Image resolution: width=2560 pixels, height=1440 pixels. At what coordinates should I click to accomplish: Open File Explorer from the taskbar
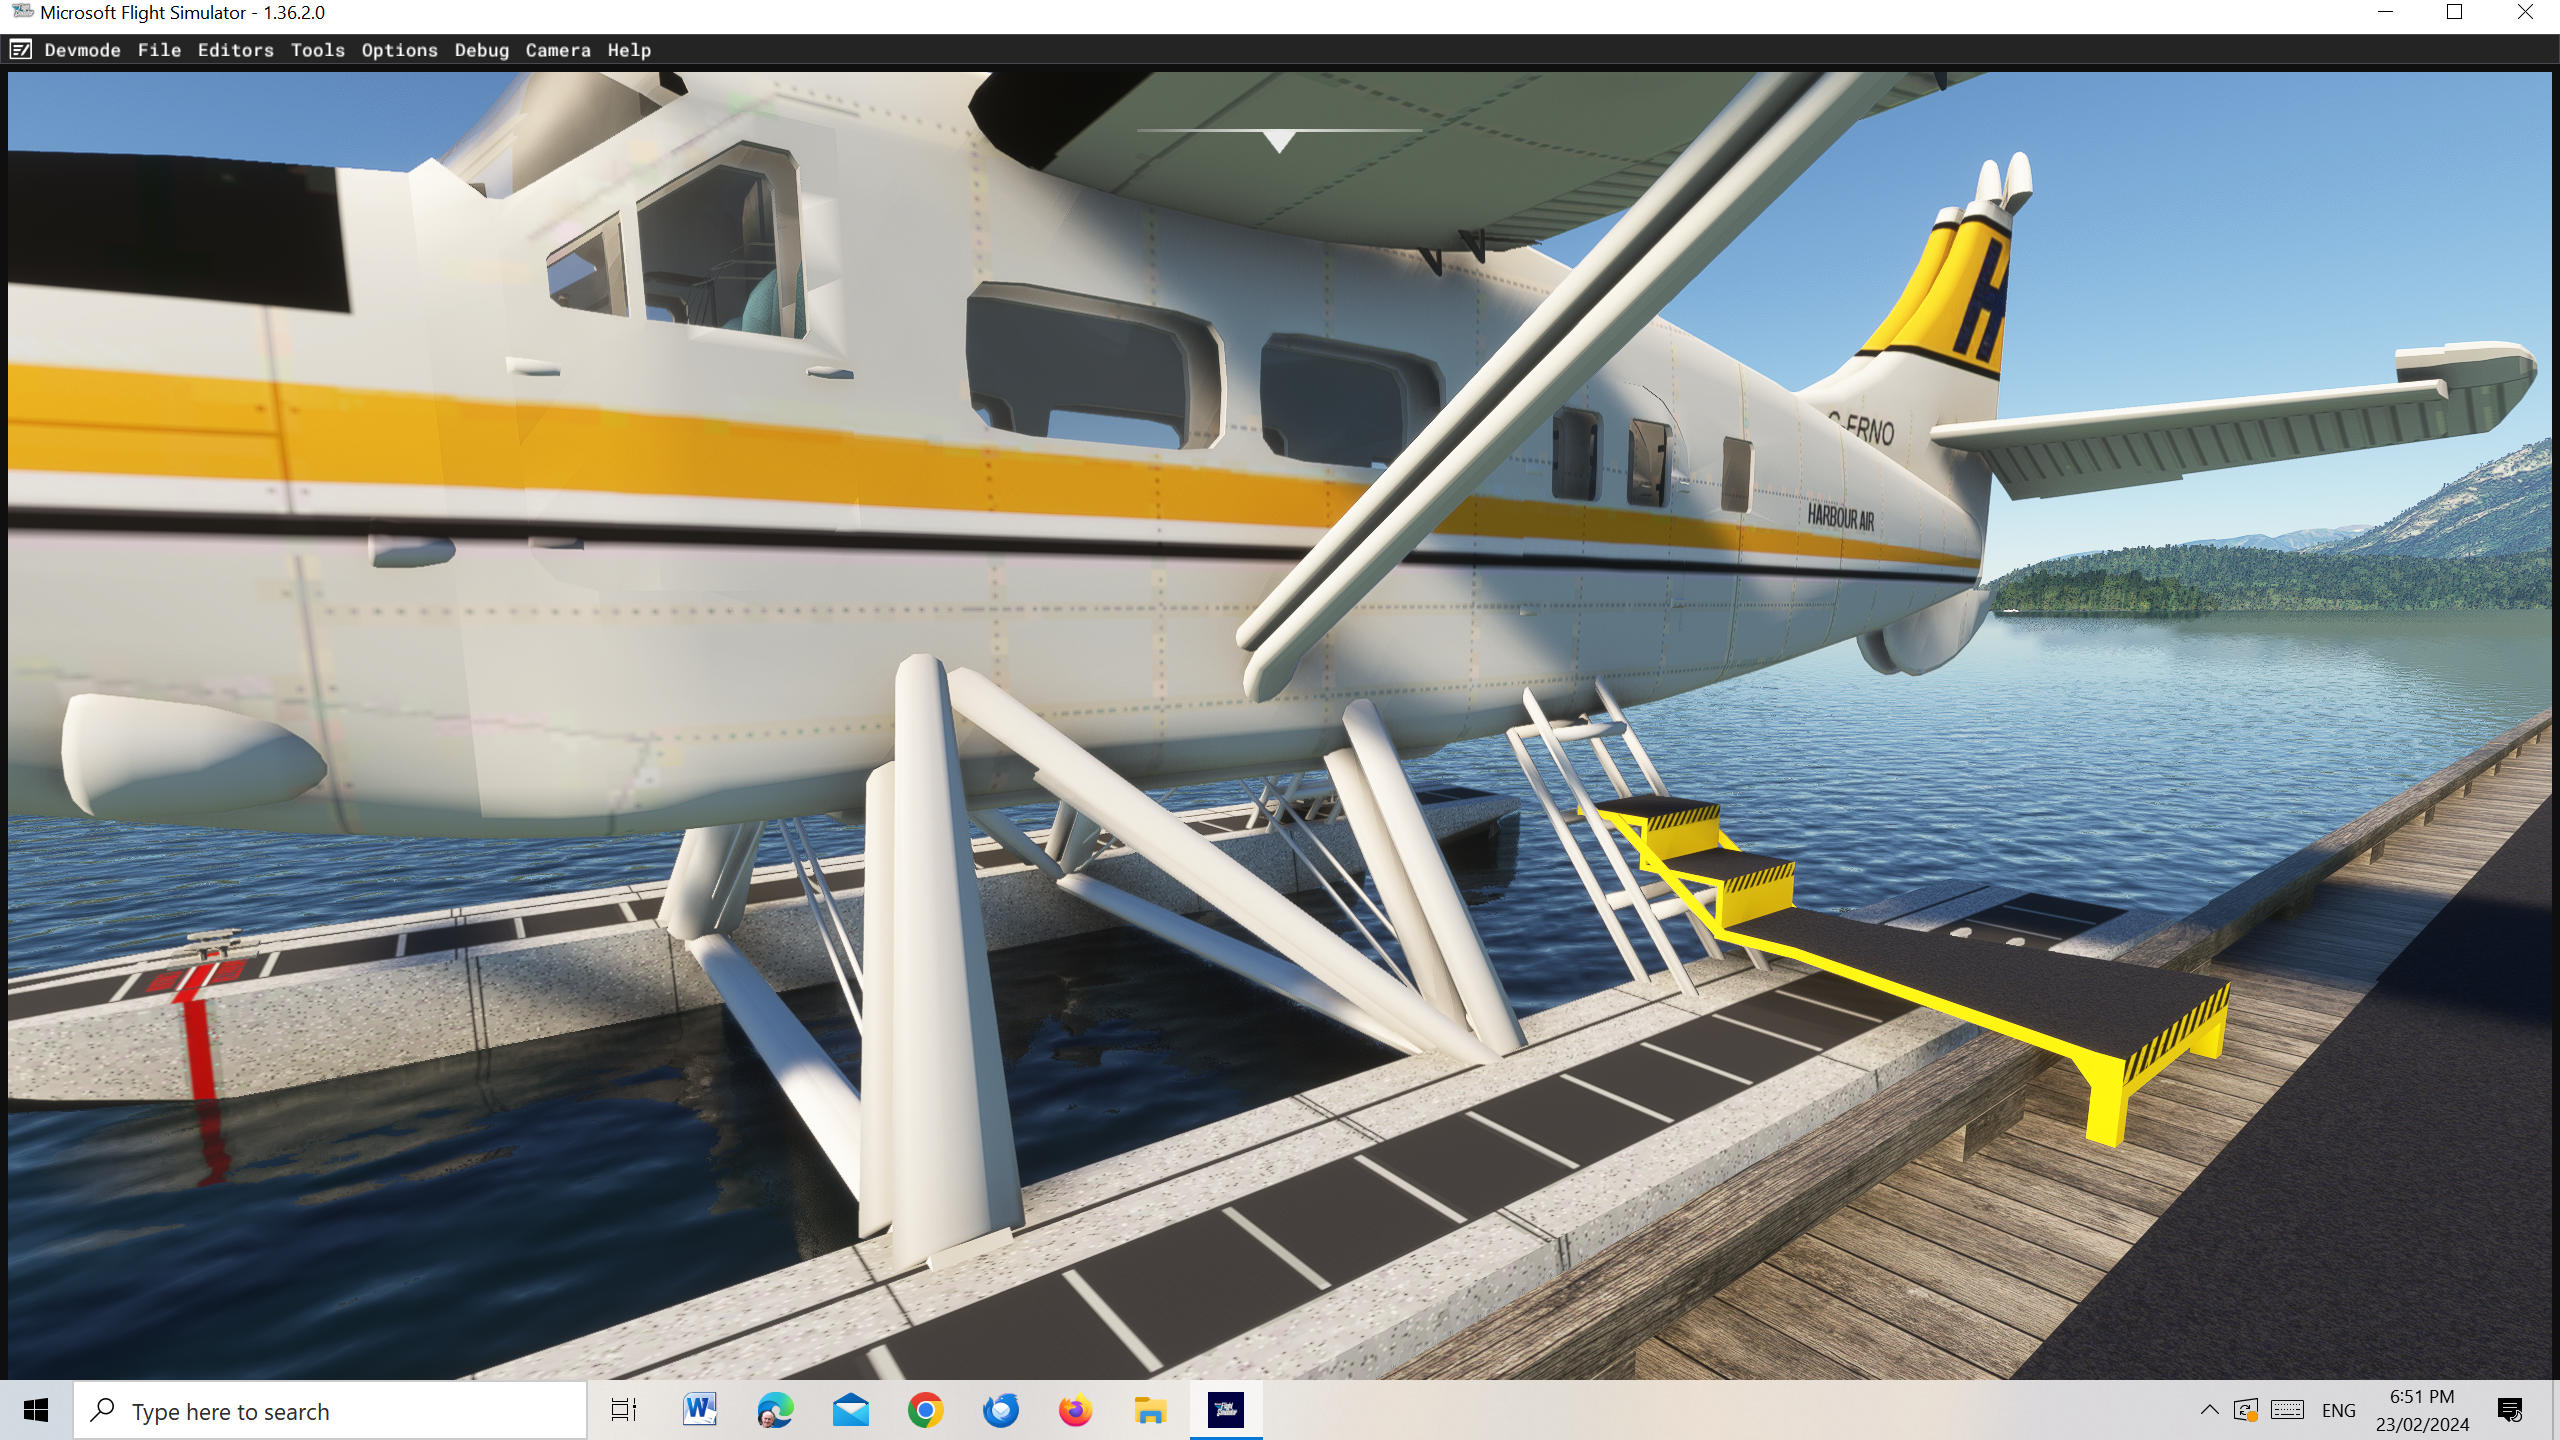click(x=1149, y=1411)
